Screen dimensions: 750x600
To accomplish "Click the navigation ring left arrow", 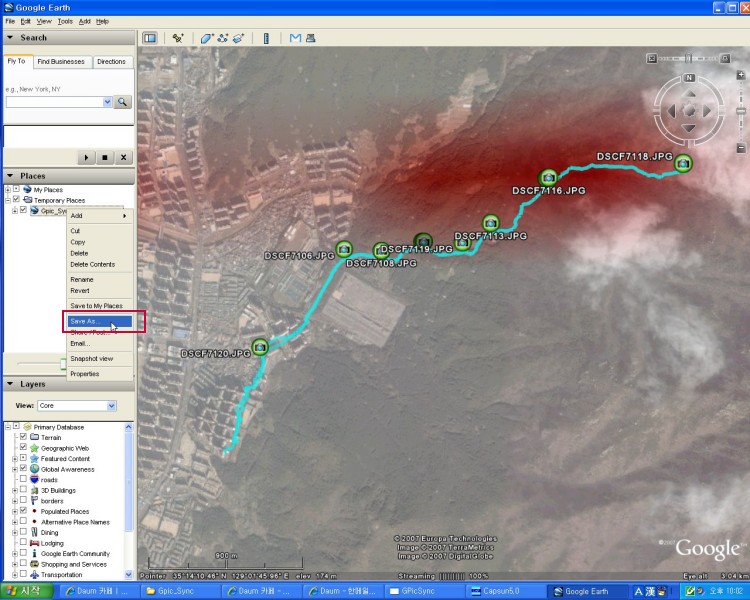I will click(672, 111).
